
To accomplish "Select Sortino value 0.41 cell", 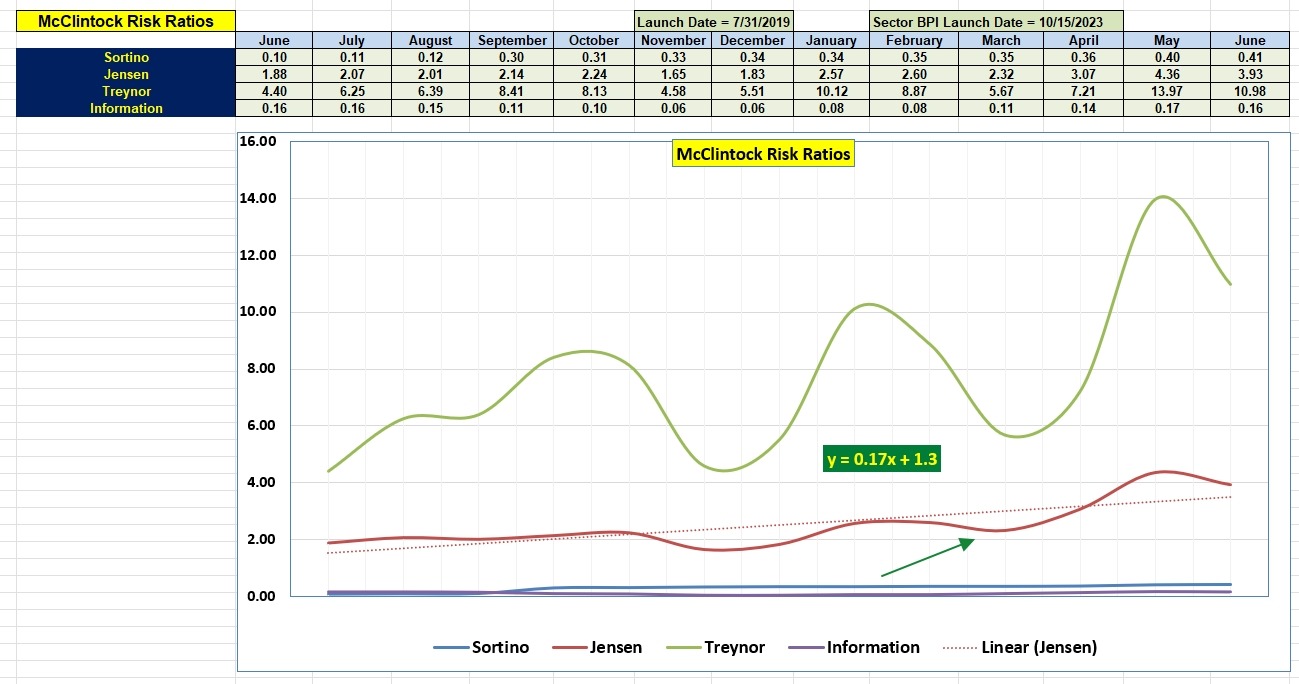I will tap(1250, 58).
